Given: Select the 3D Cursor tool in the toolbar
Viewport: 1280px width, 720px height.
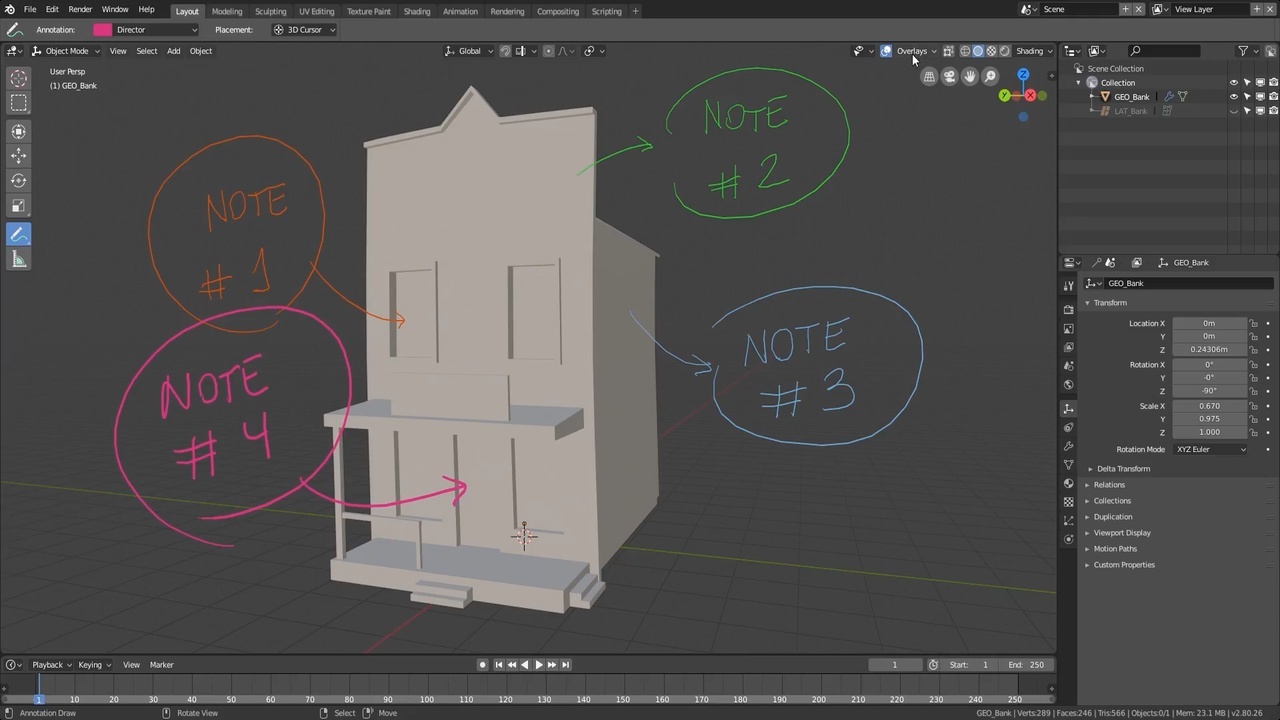Looking at the screenshot, I should pyautogui.click(x=18, y=79).
